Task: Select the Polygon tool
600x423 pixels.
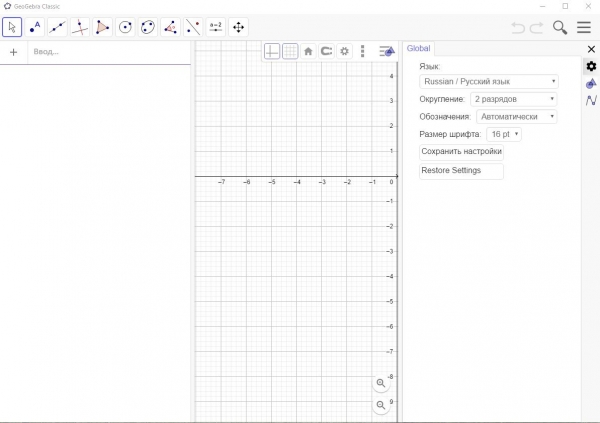Action: click(x=103, y=27)
